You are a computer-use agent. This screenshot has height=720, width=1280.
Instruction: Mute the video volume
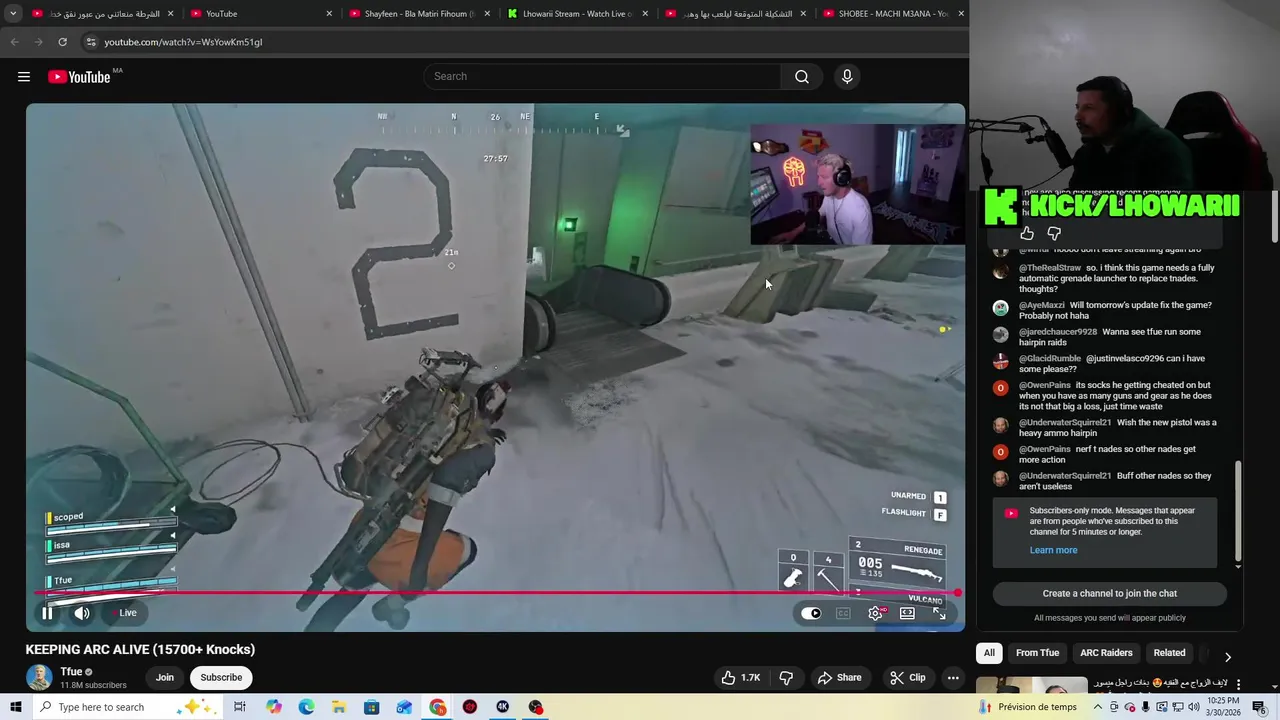[x=82, y=613]
